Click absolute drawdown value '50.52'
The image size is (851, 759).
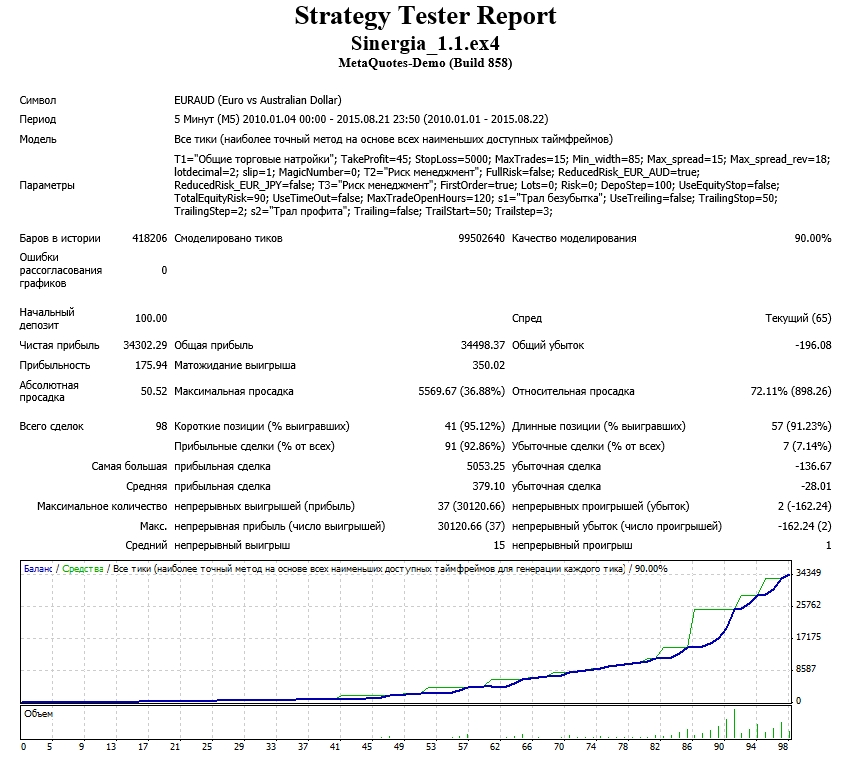point(154,391)
